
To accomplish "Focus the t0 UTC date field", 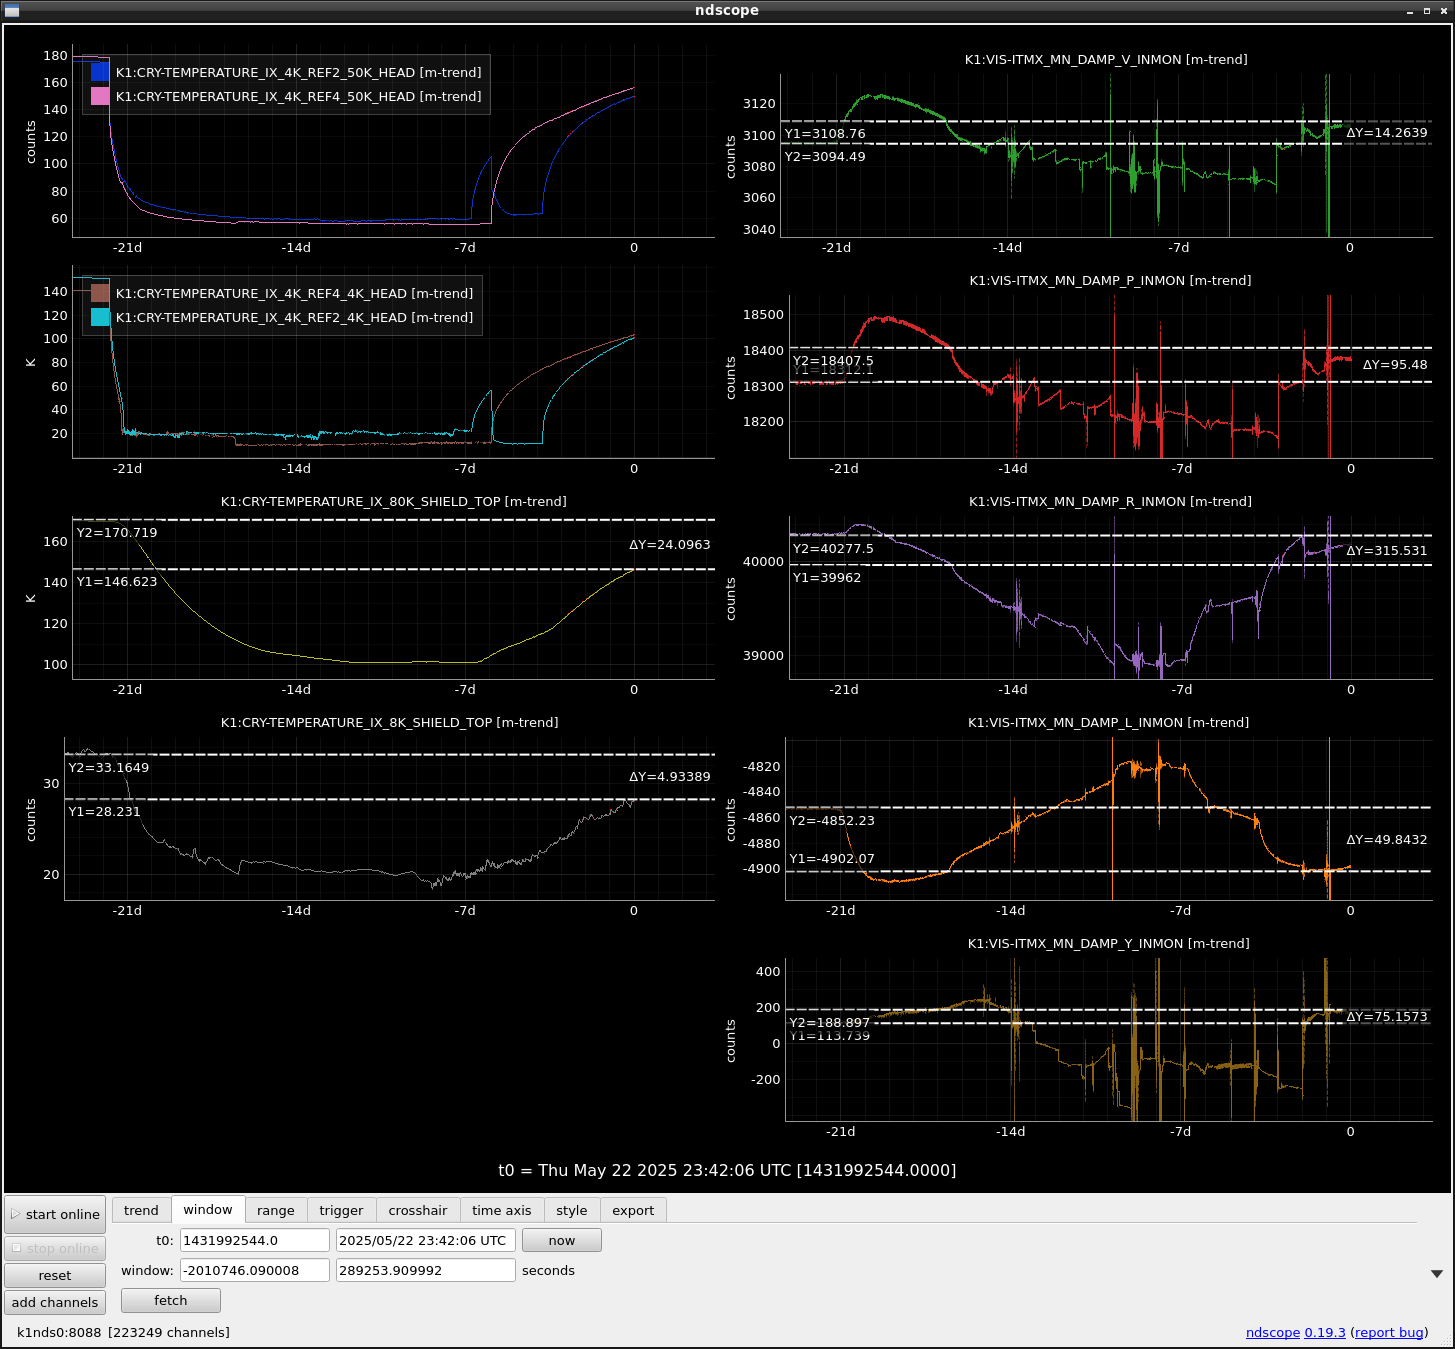I will pos(426,1240).
